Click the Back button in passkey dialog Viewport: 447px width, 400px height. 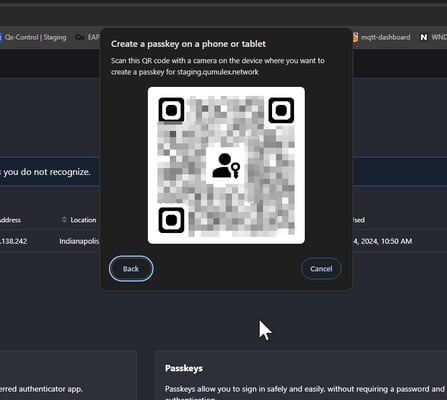tap(131, 269)
